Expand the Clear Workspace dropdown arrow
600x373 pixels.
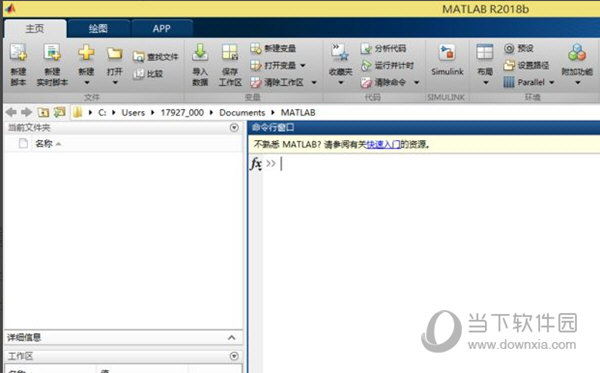tap(314, 82)
